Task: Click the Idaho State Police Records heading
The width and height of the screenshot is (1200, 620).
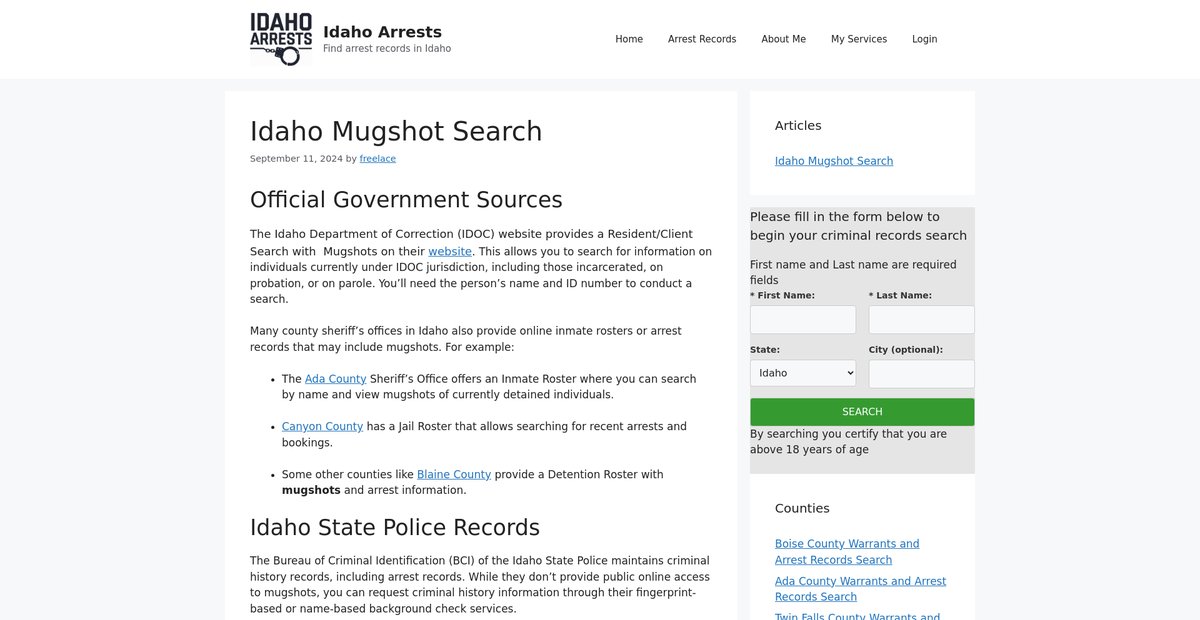Action: 395,527
